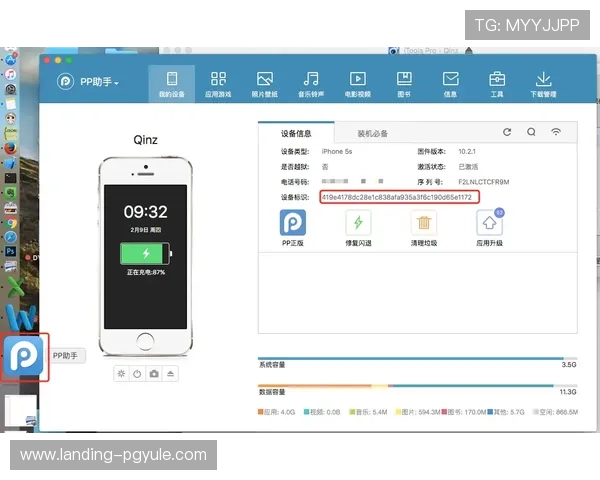Launch PP正版 app icon
600x480 pixels.
click(293, 223)
